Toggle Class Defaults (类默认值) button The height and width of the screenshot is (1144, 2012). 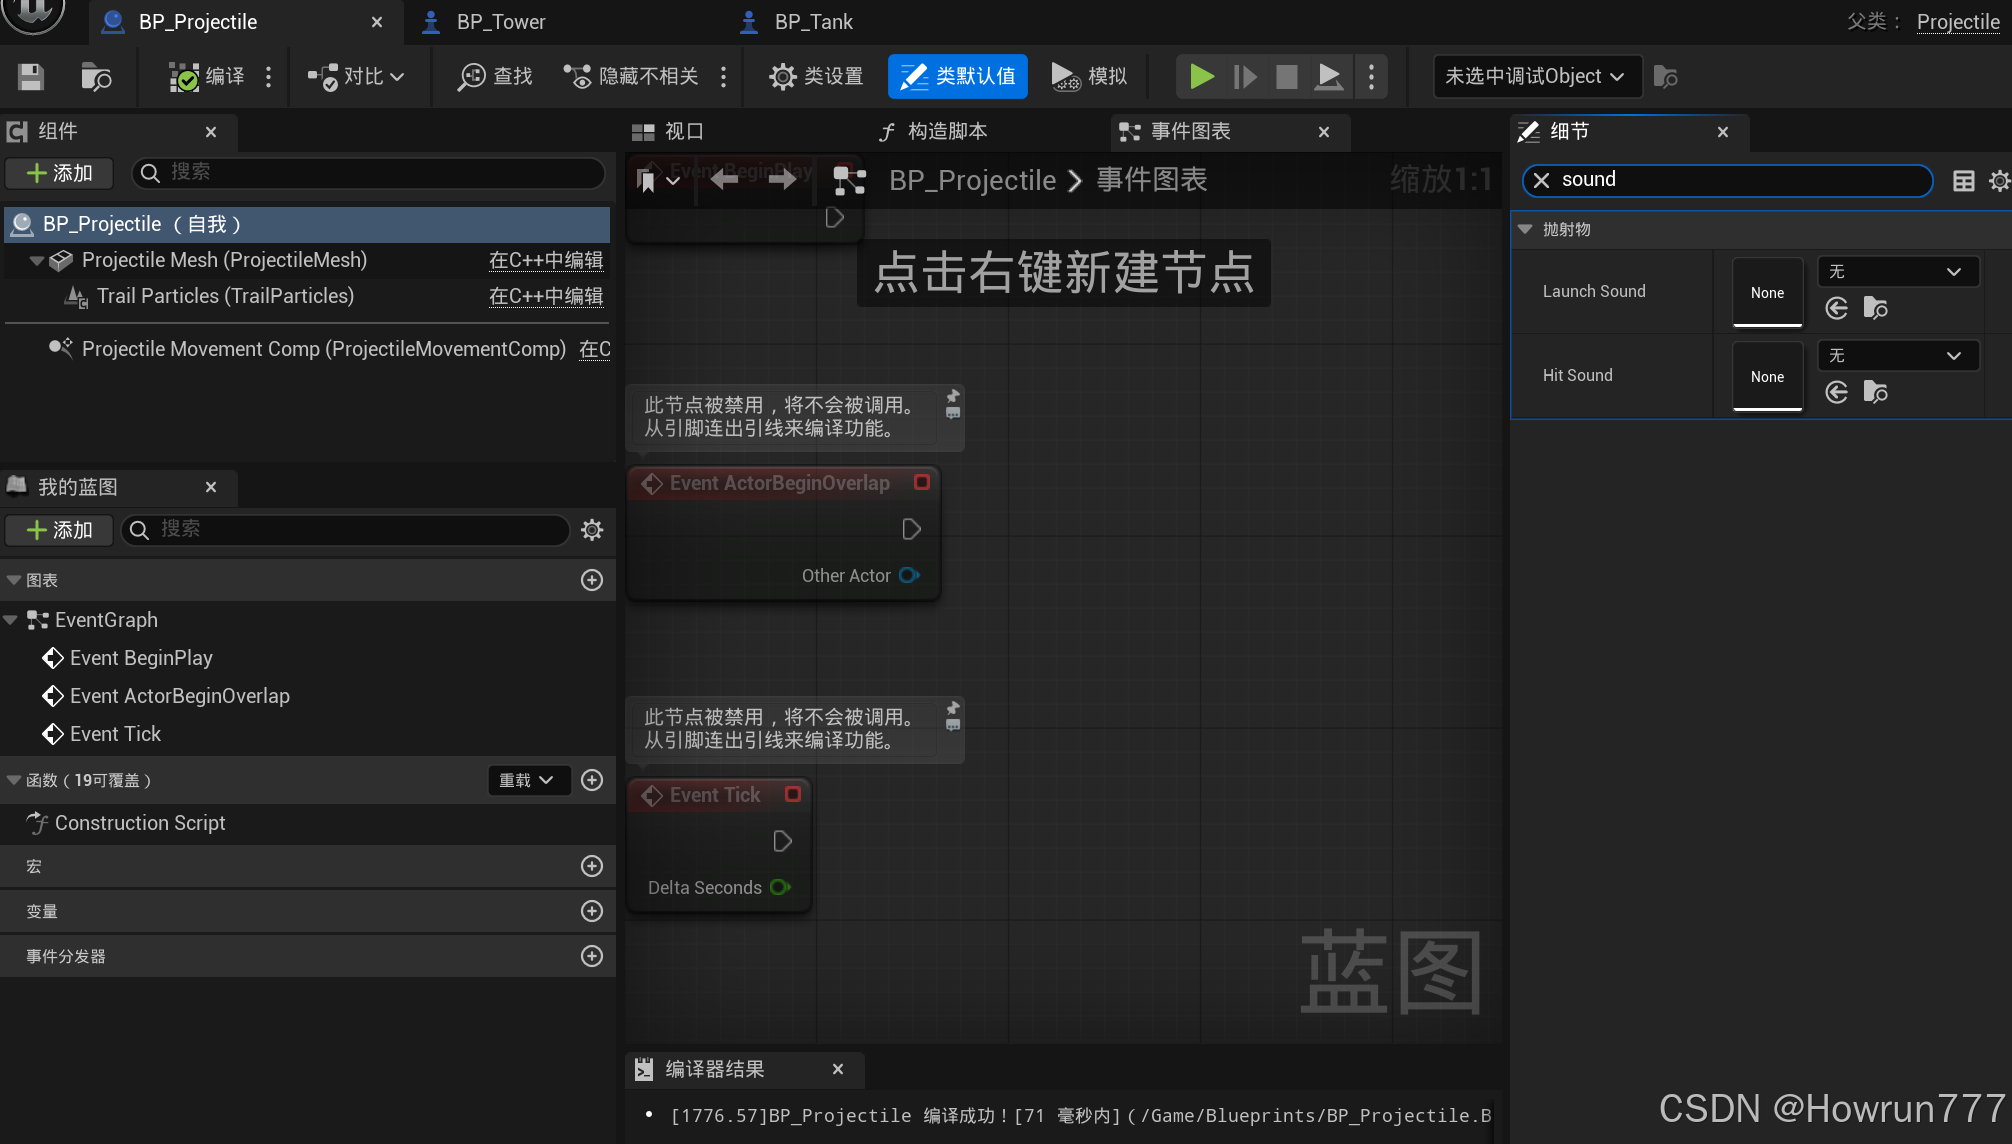coord(957,77)
